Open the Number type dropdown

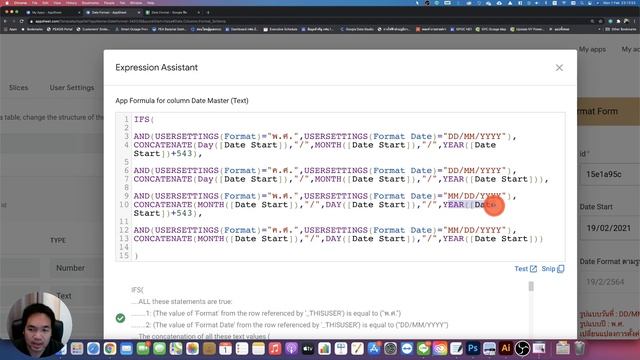pos(77,268)
